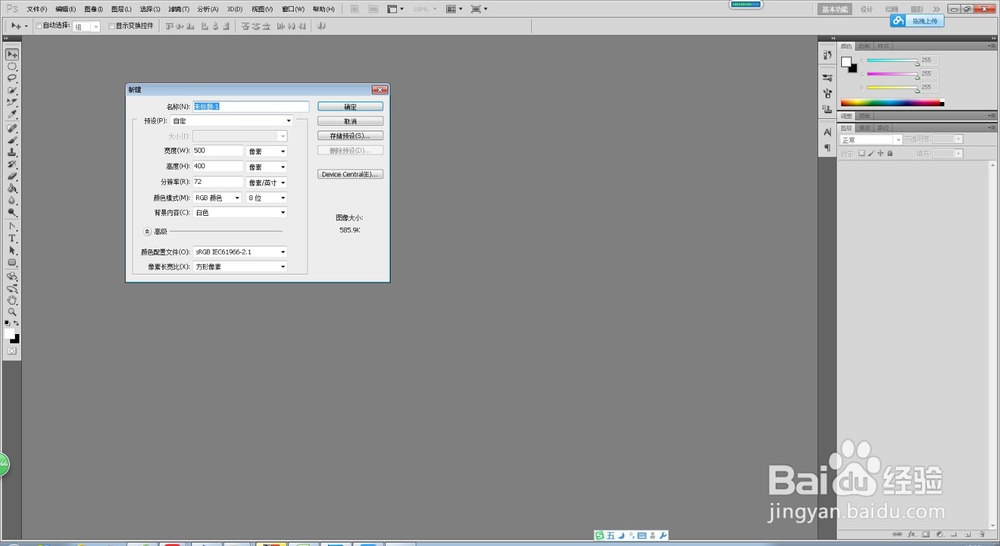Open the color mode dropdown RGB 颜色
The width and height of the screenshot is (1000, 546).
(x=217, y=198)
